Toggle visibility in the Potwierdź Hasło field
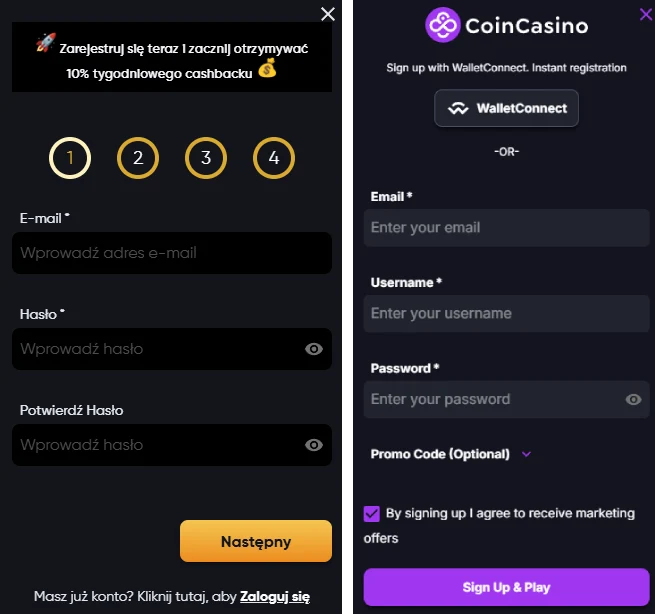Viewport: 655px width, 614px height. point(314,445)
